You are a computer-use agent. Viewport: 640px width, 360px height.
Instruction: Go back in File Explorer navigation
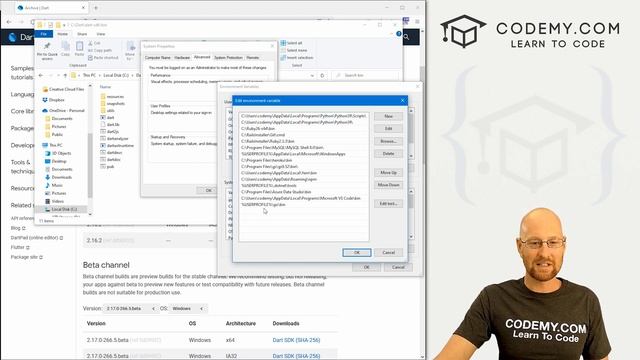click(40, 76)
